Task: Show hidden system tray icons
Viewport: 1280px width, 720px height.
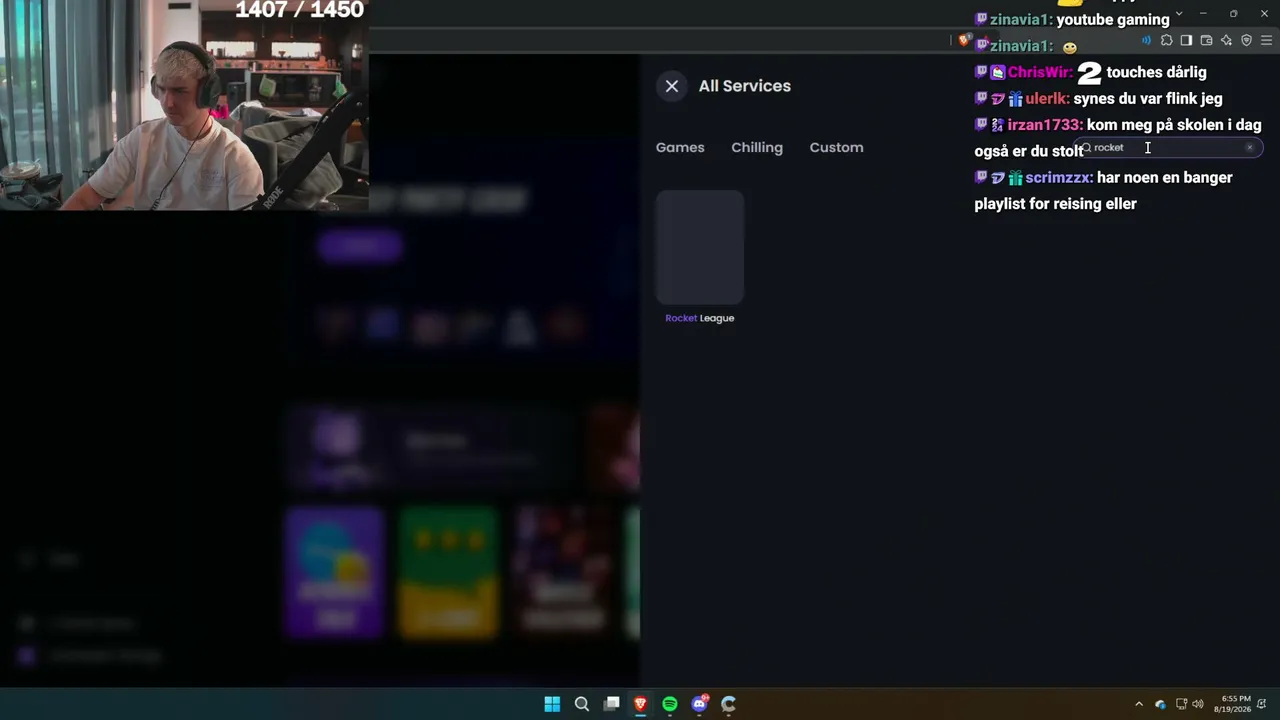Action: 1138,704
